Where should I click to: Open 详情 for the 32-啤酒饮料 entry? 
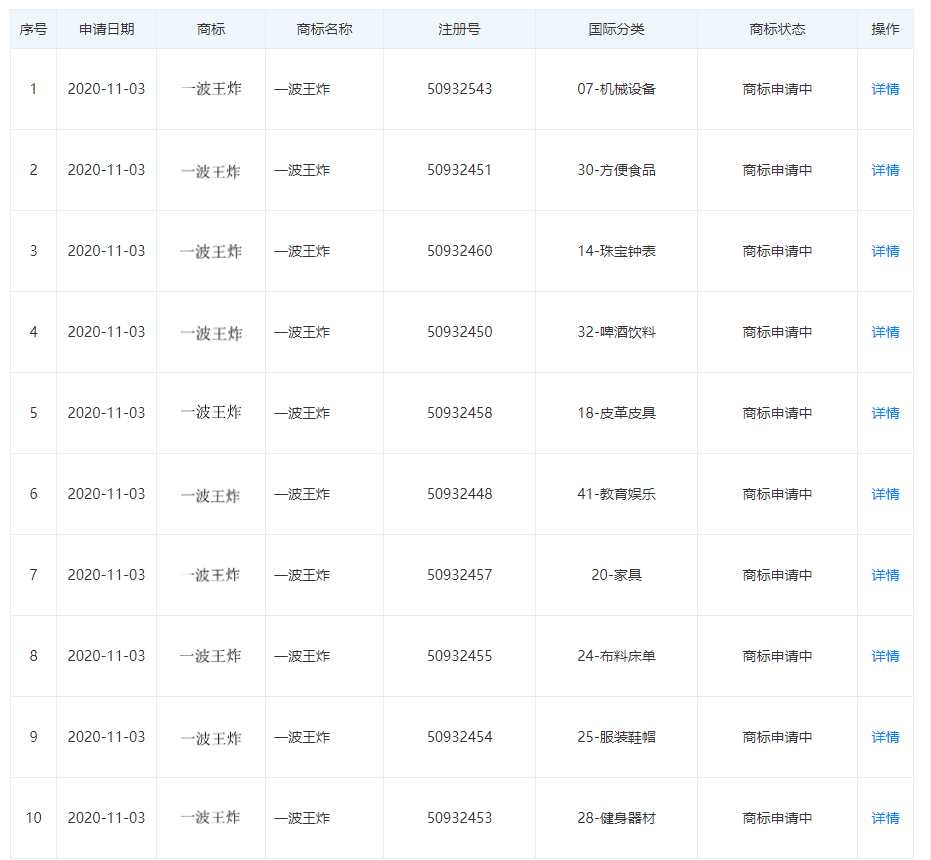tap(885, 332)
